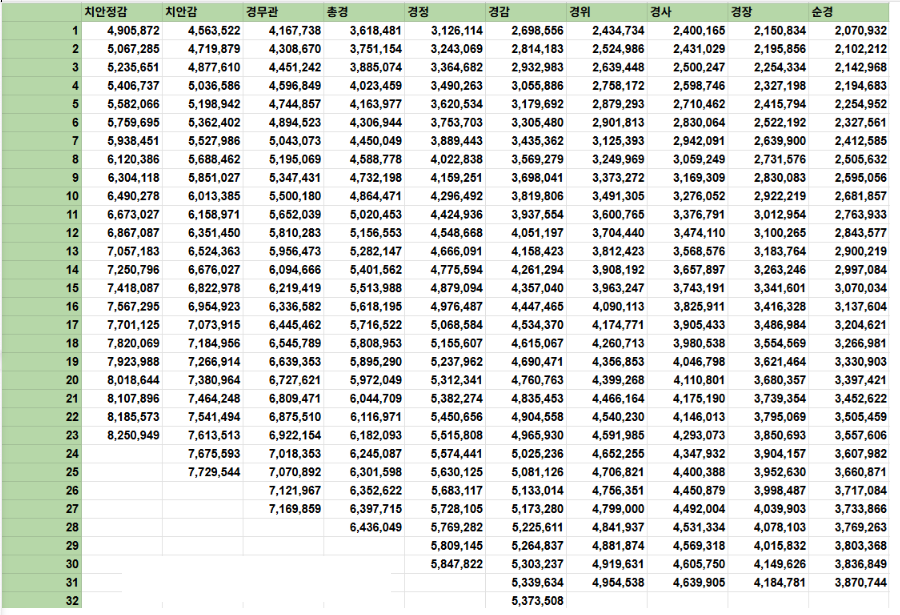Click cell value 8,018,644
The width and height of the screenshot is (900, 615).
(133, 380)
